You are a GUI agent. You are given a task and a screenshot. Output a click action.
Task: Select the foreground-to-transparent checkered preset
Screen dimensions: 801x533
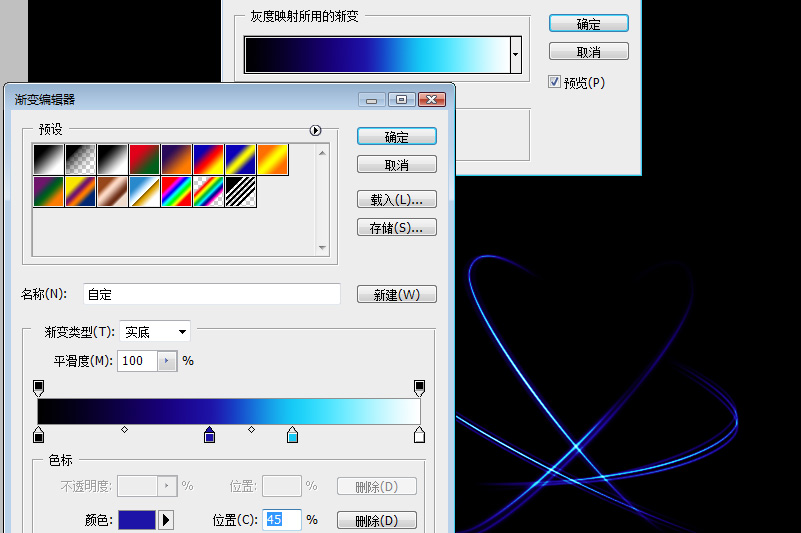click(x=80, y=159)
